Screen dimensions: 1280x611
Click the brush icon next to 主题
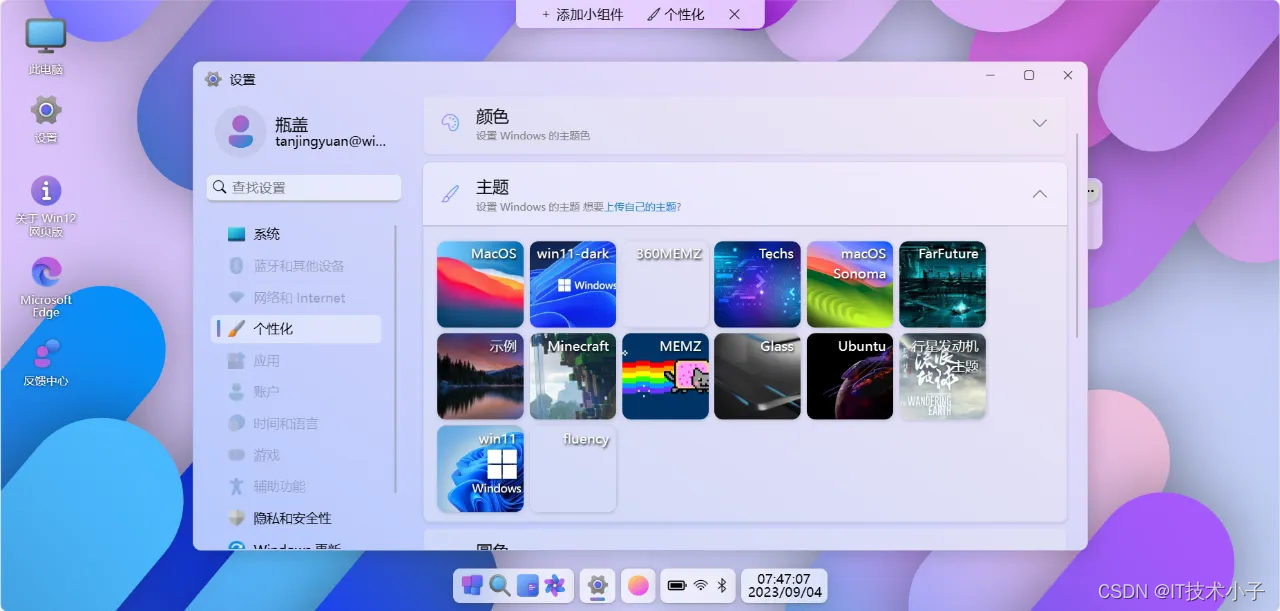[451, 193]
